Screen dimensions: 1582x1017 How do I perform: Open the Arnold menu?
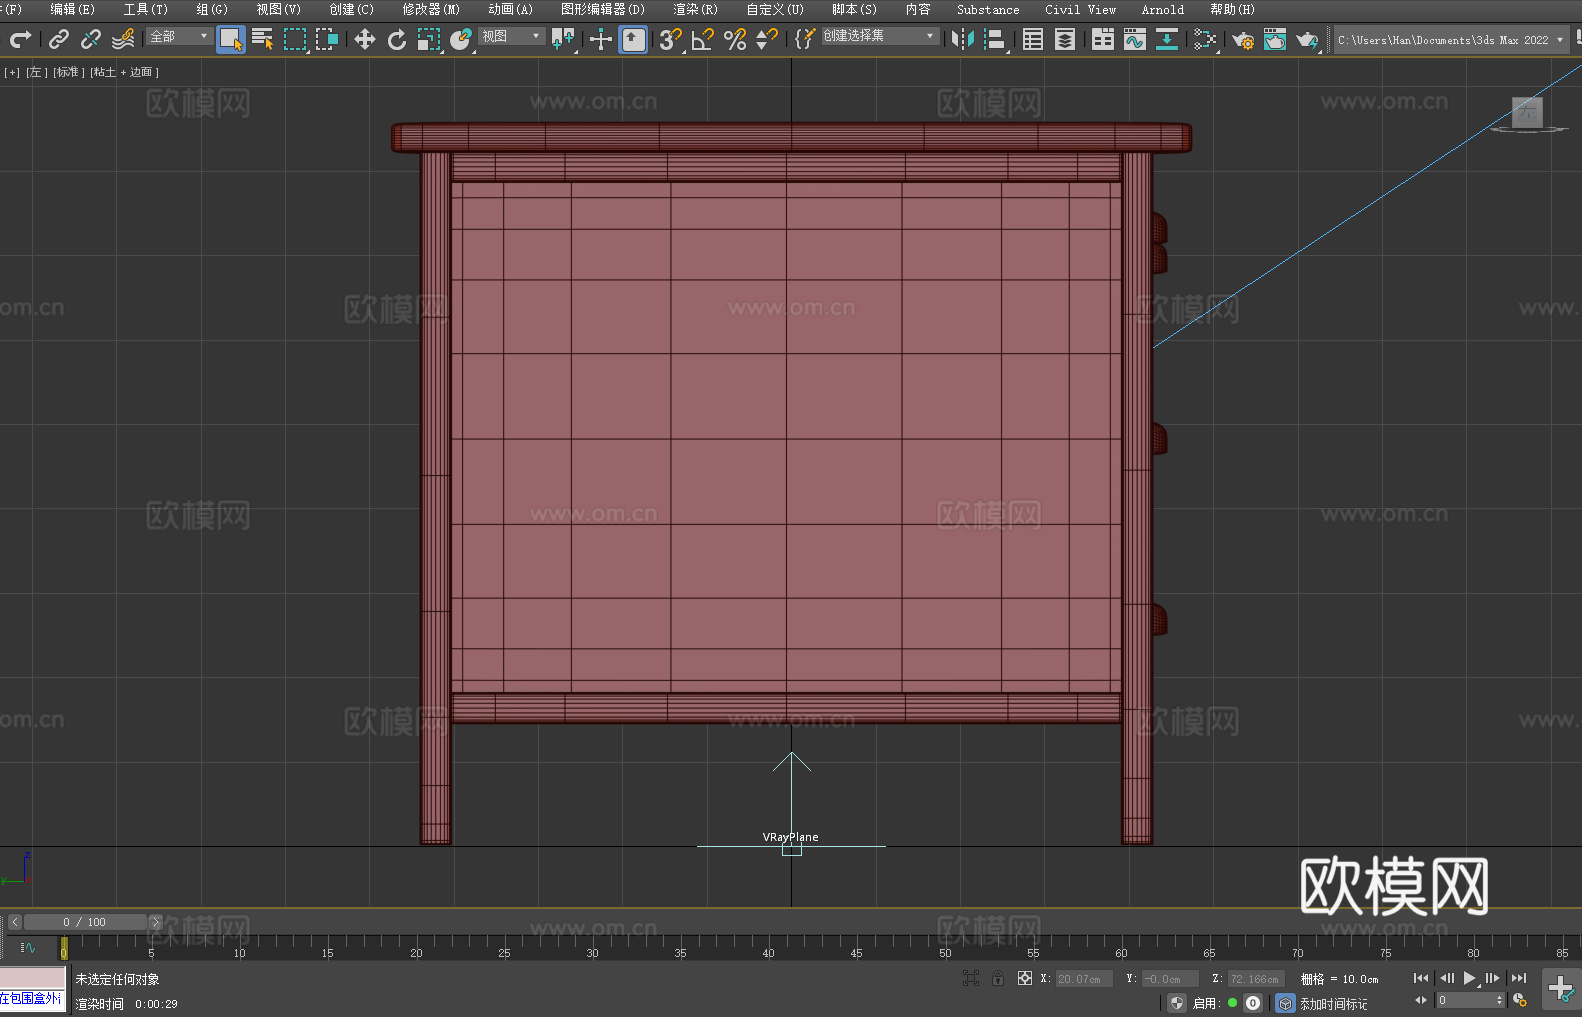pos(1163,9)
